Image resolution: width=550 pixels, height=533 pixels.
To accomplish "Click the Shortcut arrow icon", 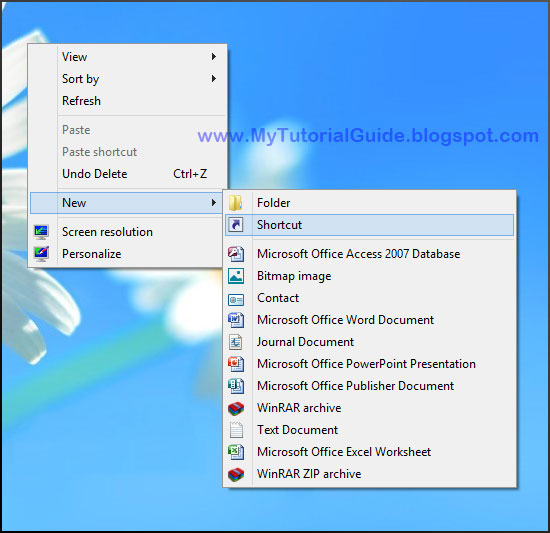I will [x=236, y=225].
